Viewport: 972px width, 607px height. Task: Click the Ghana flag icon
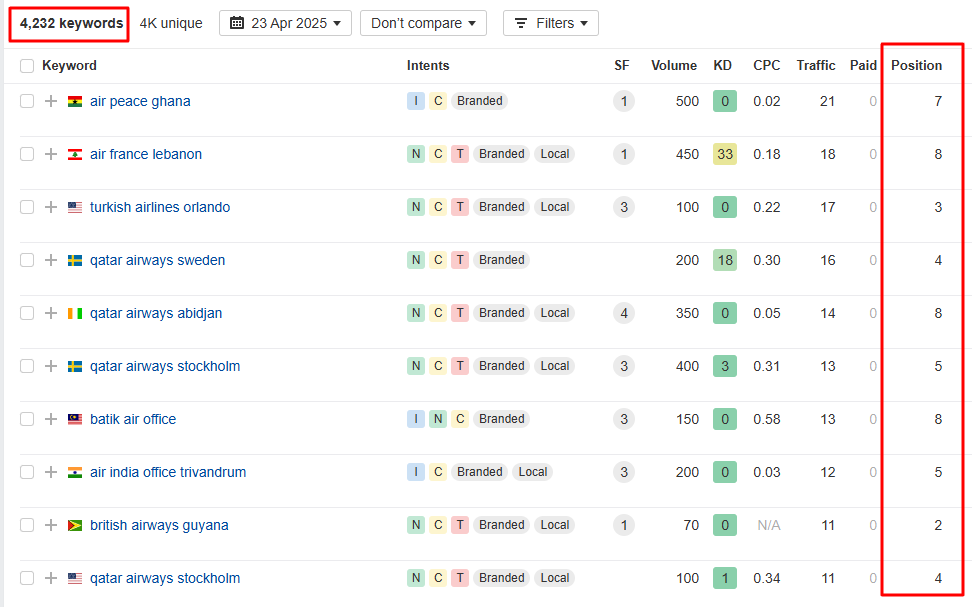click(75, 102)
